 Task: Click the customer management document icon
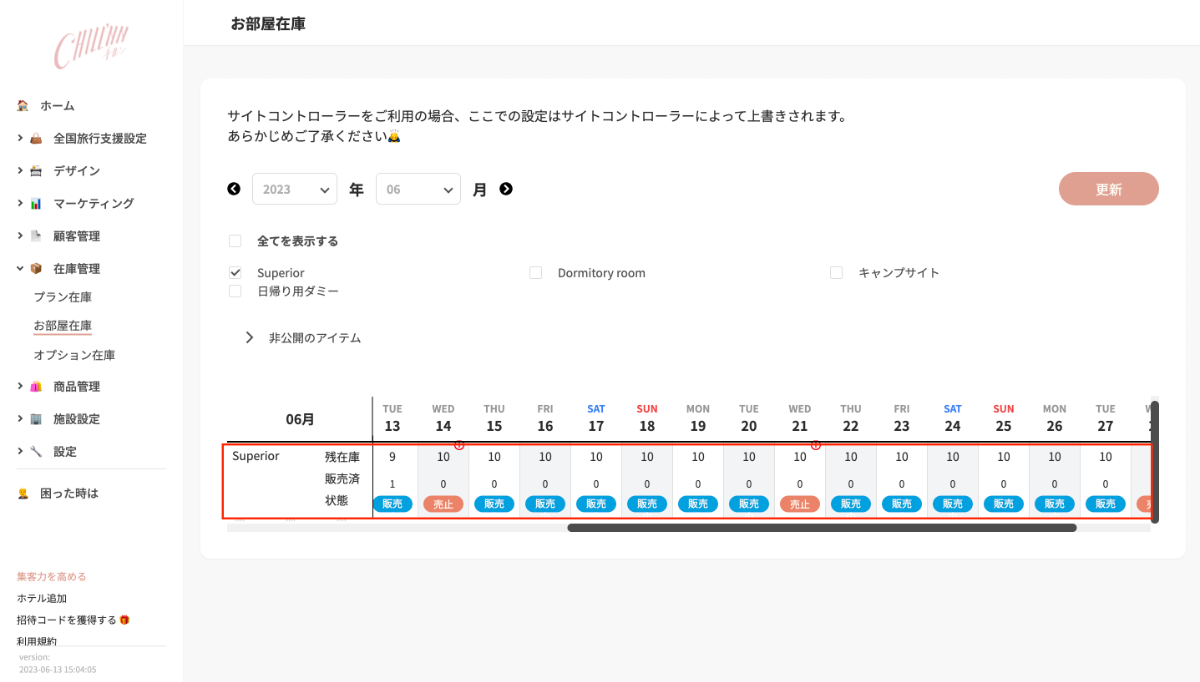(x=36, y=236)
